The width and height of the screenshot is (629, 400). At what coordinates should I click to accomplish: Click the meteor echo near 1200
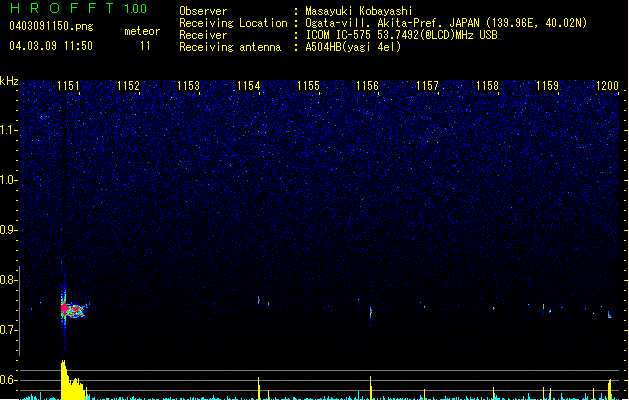coord(609,315)
